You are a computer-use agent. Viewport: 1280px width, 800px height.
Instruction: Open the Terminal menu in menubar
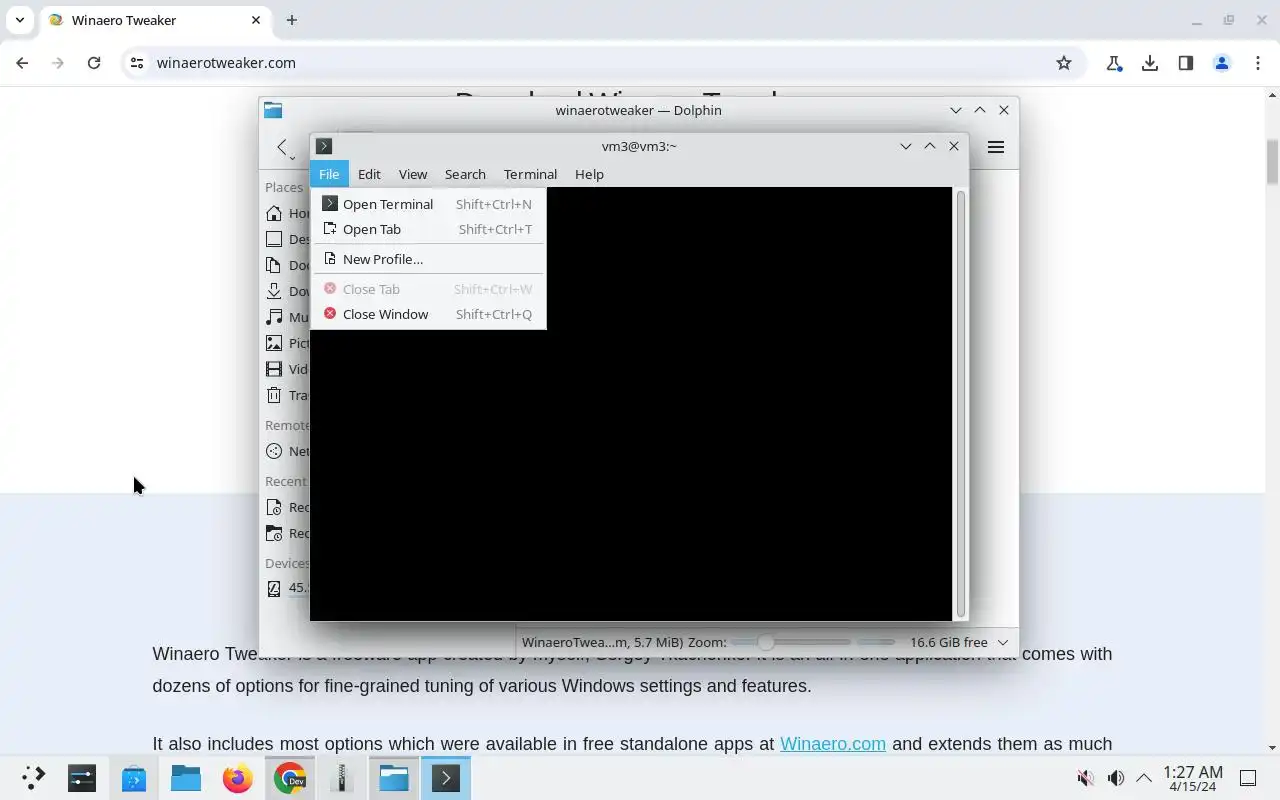[530, 174]
